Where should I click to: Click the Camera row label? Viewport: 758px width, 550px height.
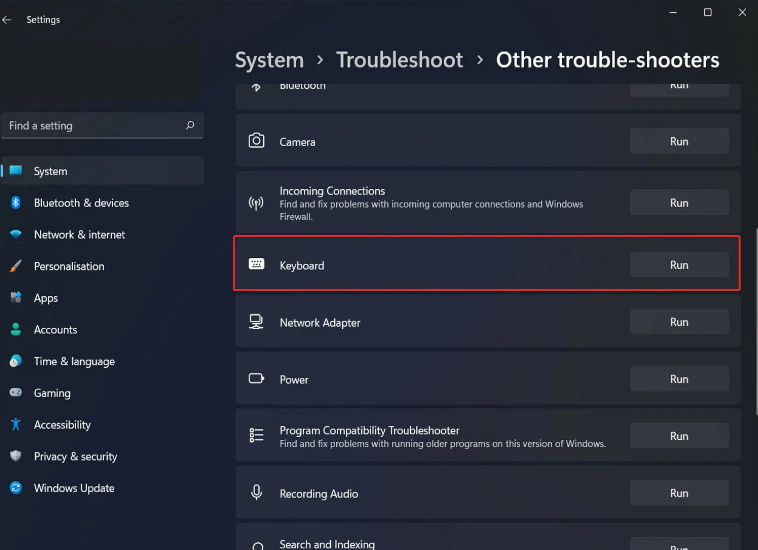coord(297,142)
